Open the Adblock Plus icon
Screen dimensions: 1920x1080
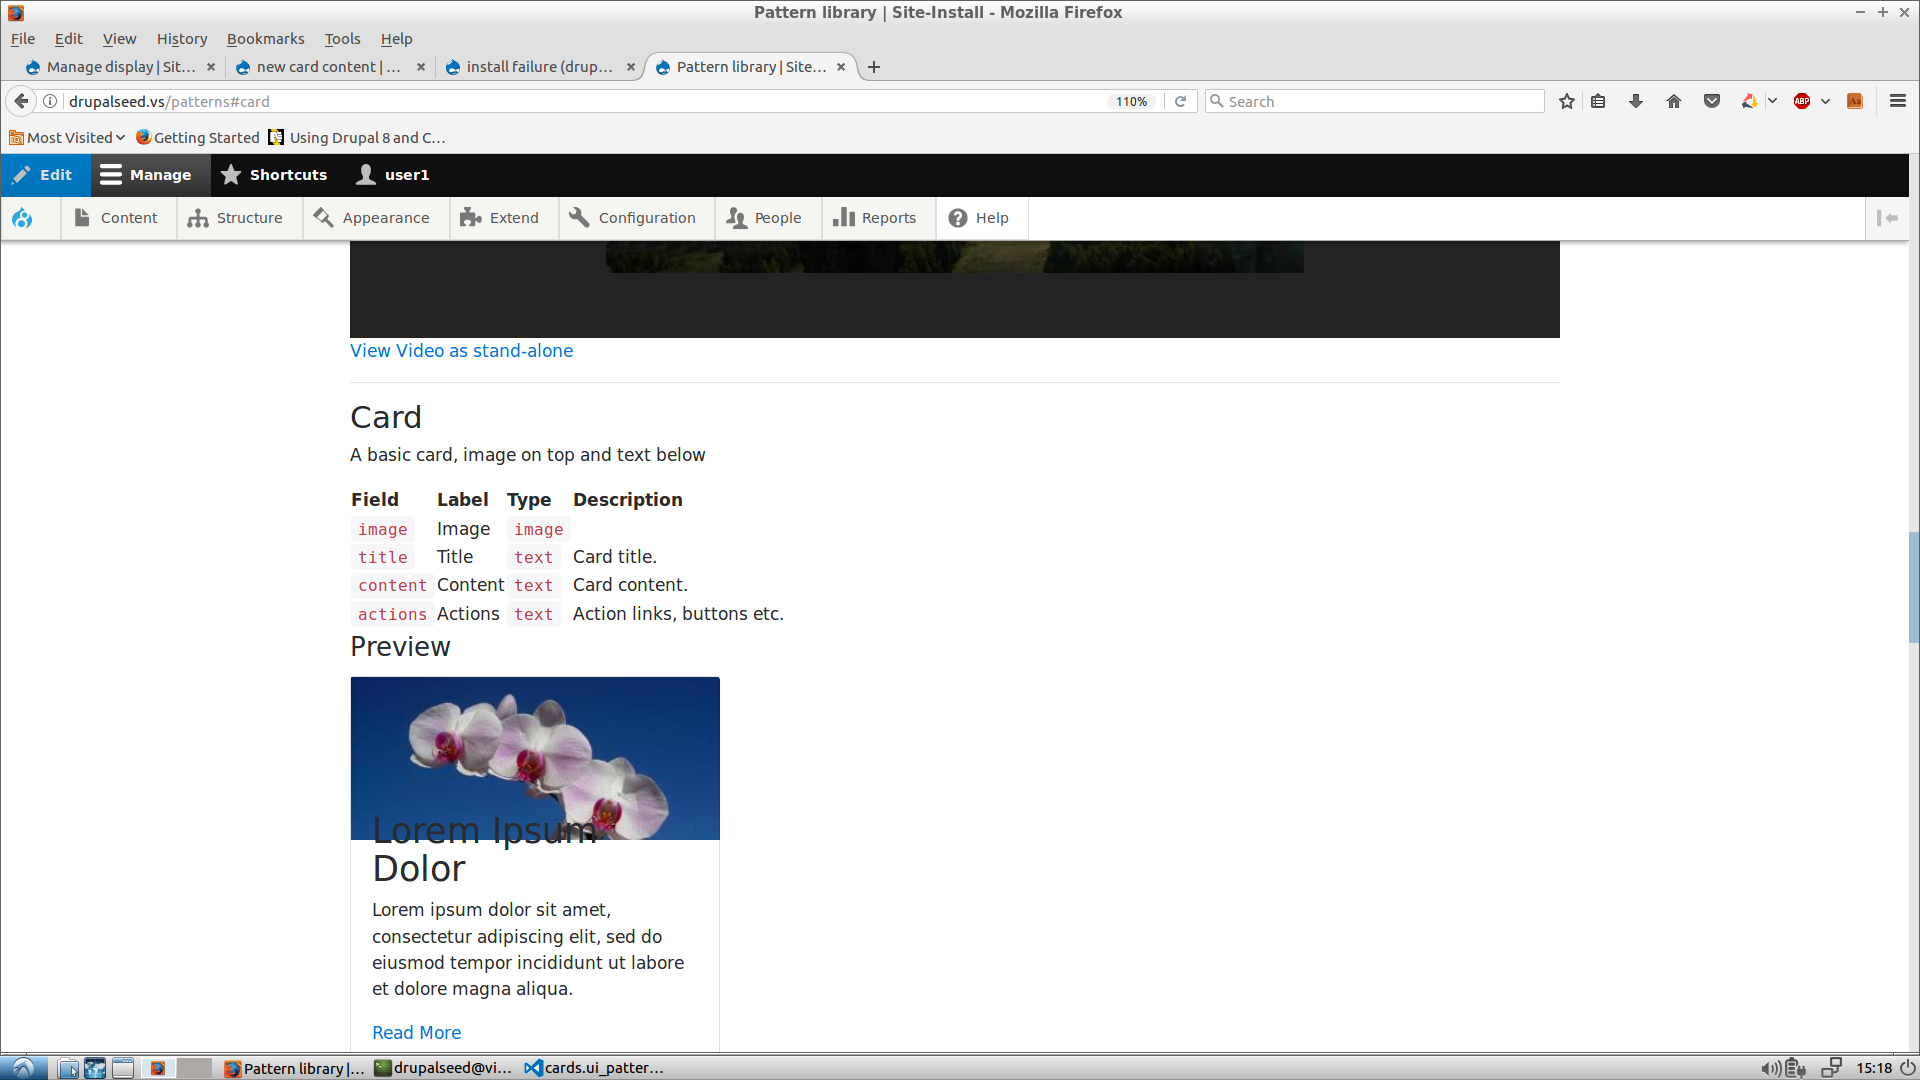tap(1802, 101)
